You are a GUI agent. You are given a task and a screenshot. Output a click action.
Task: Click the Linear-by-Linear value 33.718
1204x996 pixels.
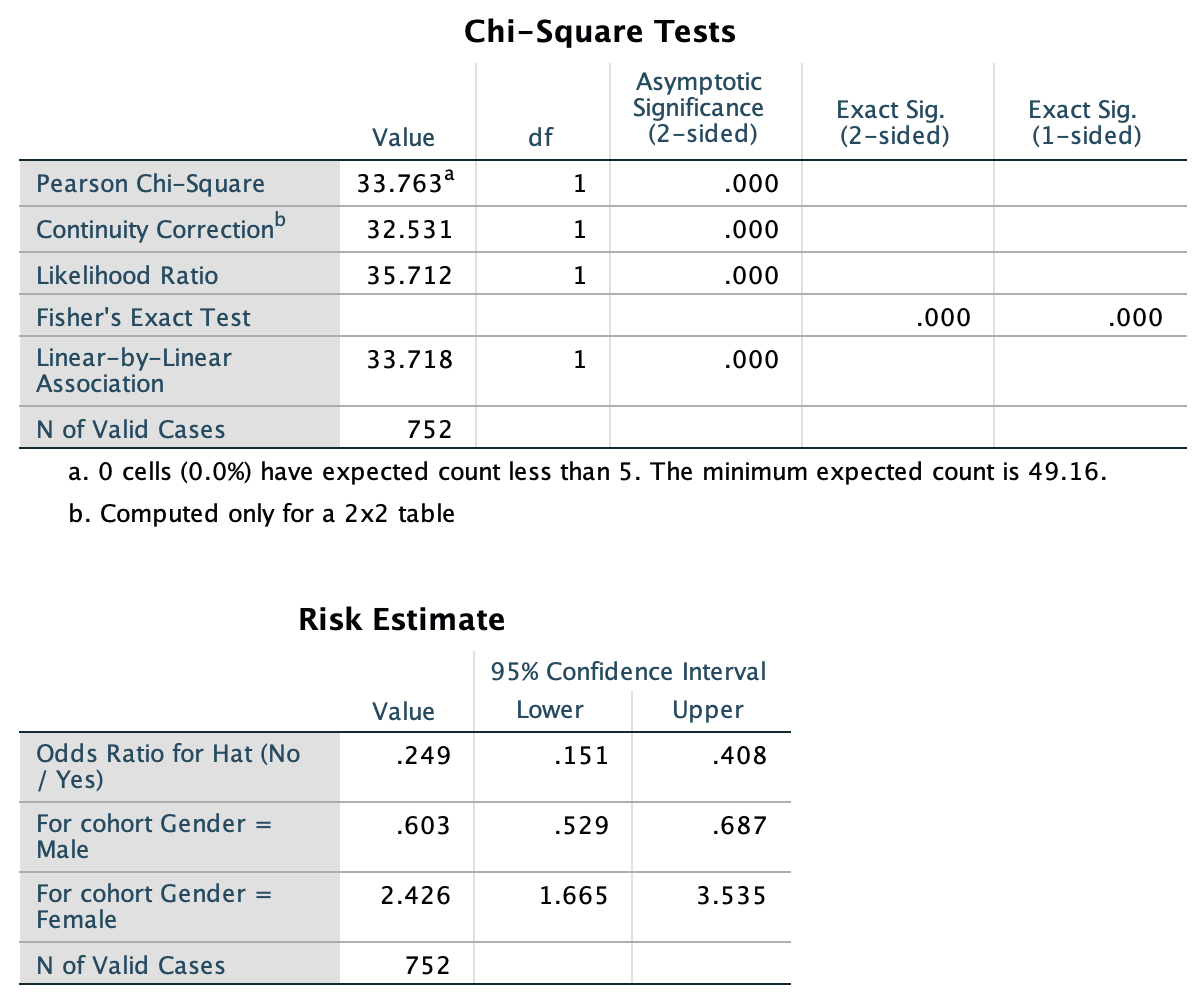tap(410, 358)
